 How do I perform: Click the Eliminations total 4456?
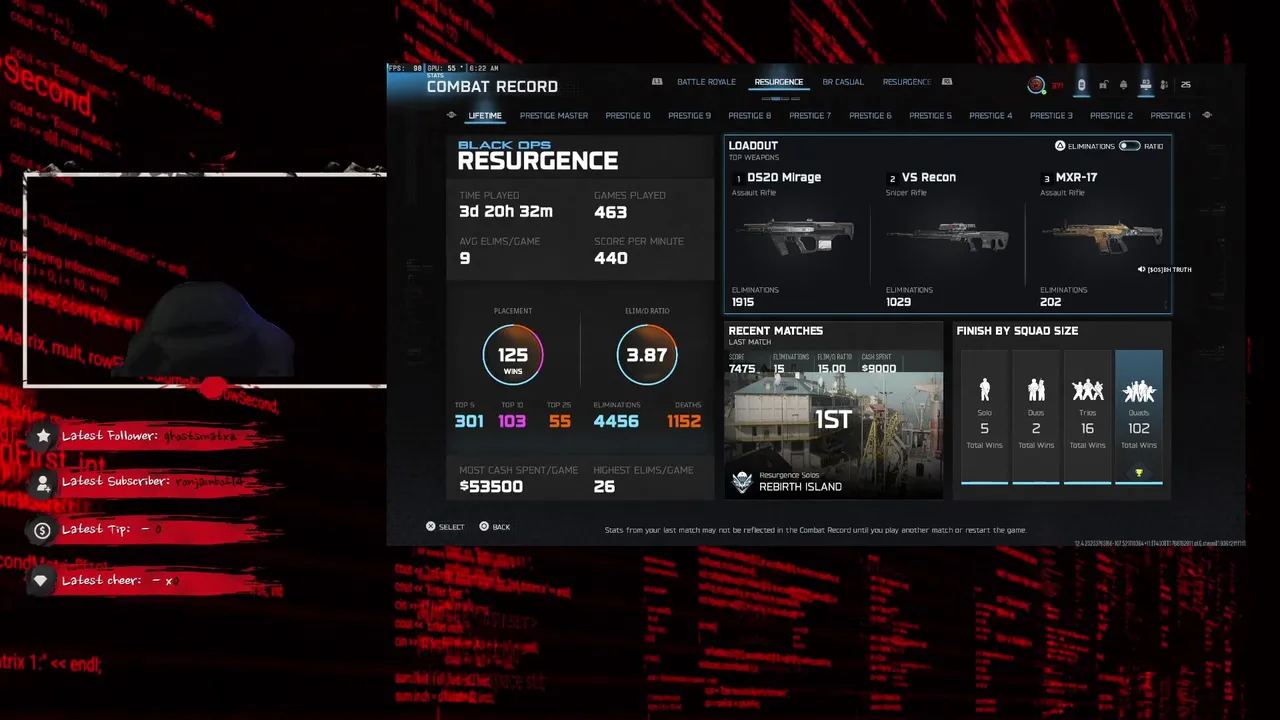tap(616, 421)
